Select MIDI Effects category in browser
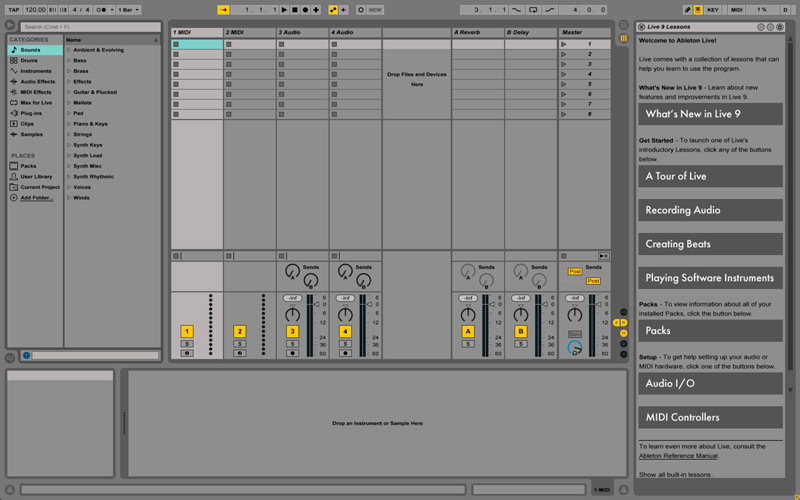 pyautogui.click(x=36, y=92)
